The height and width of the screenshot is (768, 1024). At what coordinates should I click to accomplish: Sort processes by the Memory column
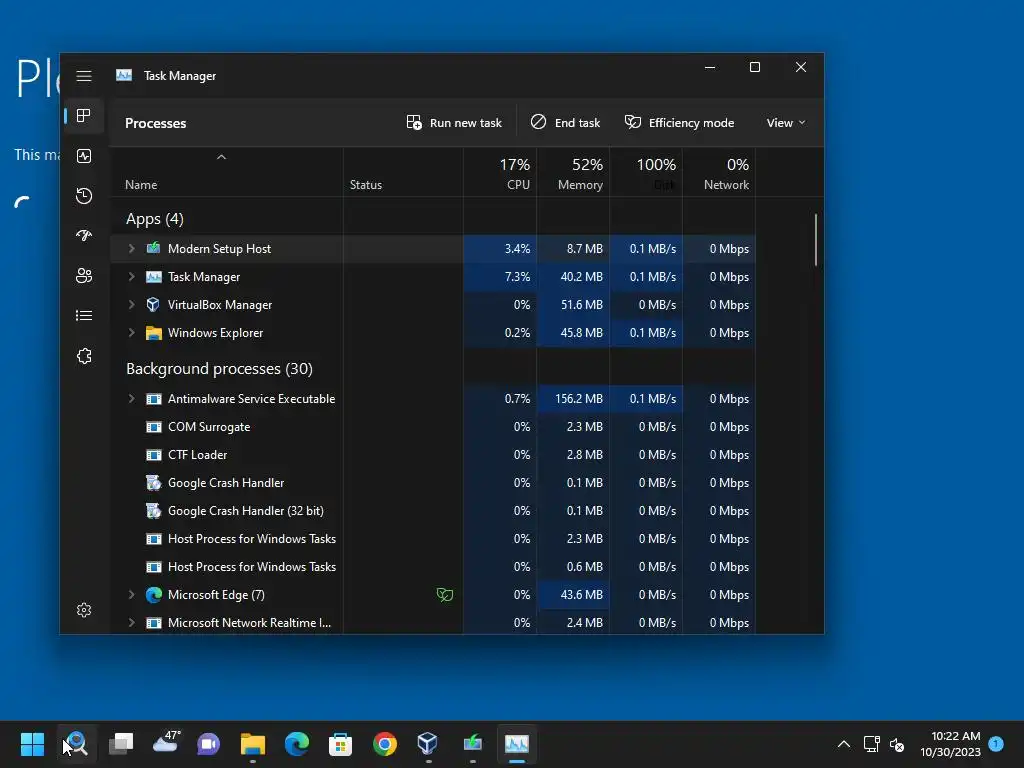tap(573, 173)
